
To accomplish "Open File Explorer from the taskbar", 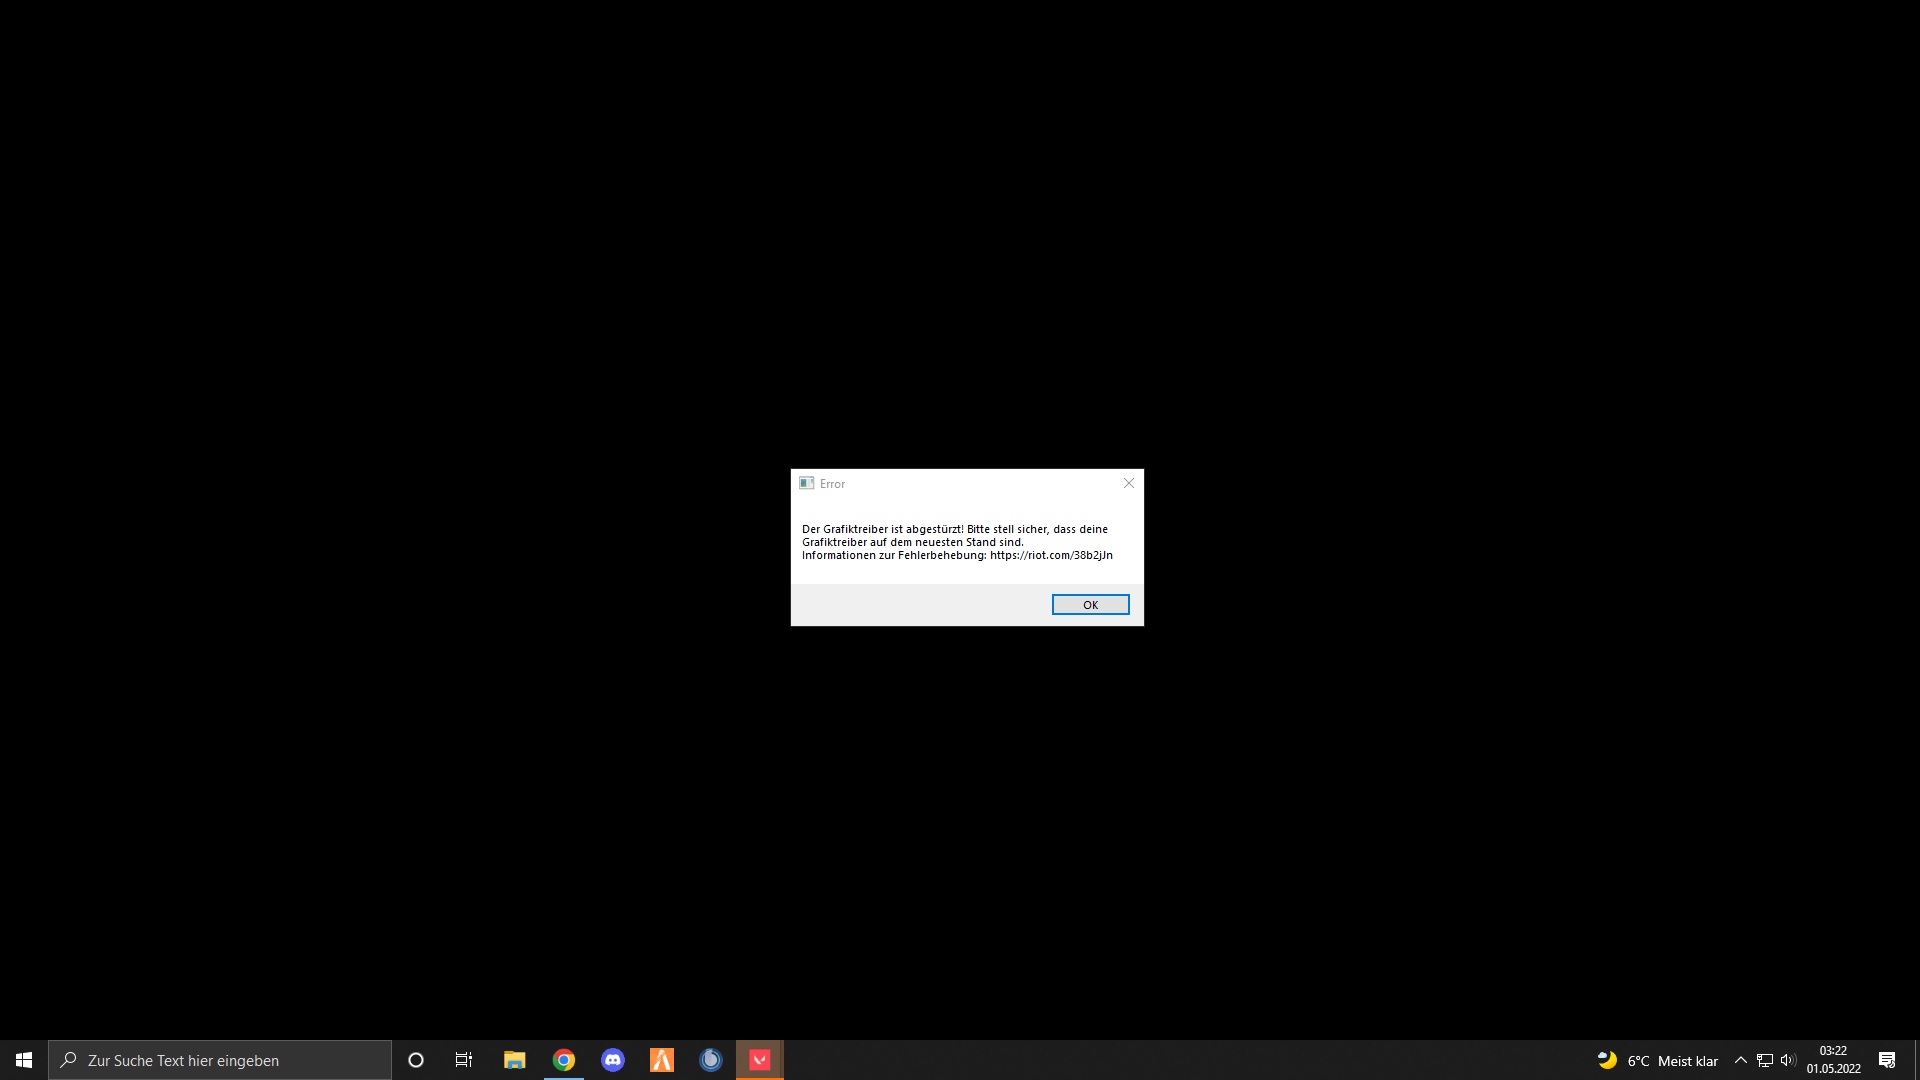I will (x=514, y=1060).
